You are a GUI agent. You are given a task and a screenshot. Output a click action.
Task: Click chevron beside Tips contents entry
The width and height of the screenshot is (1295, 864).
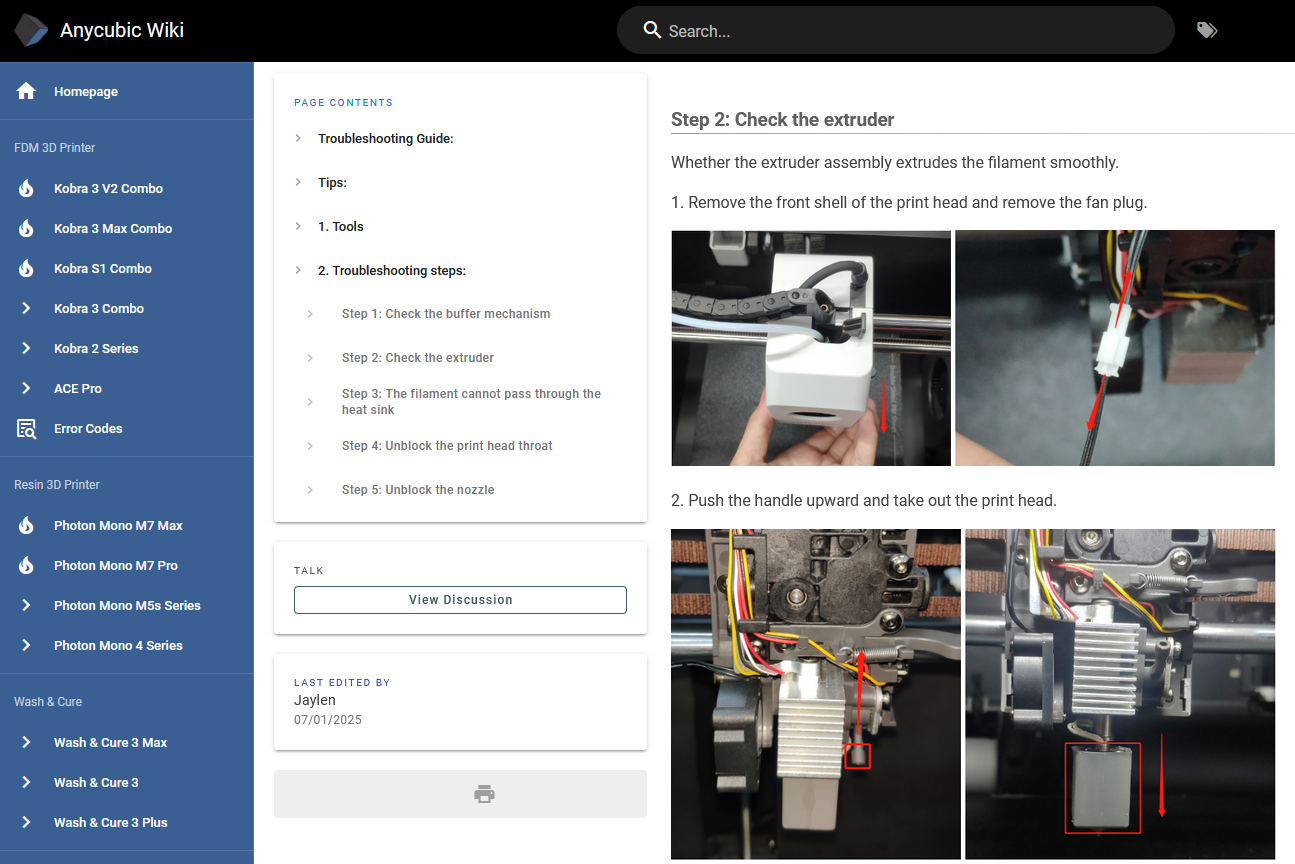[298, 182]
